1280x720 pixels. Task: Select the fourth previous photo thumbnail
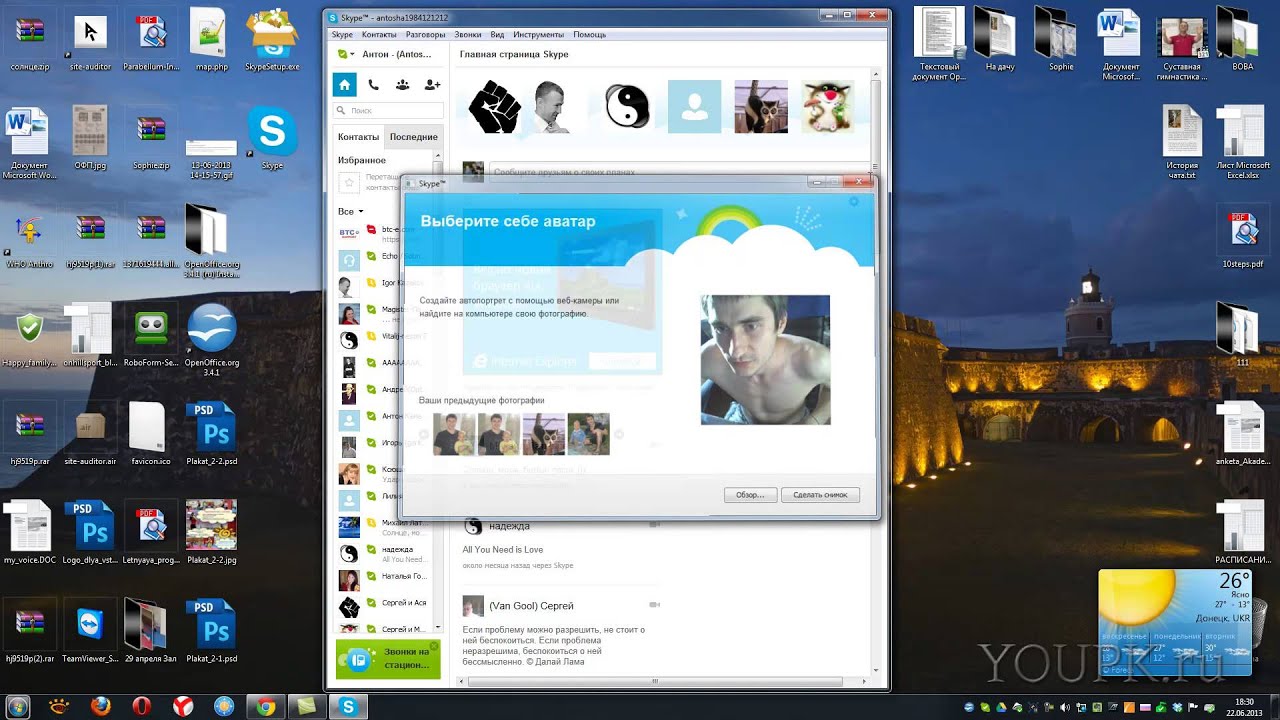point(588,434)
